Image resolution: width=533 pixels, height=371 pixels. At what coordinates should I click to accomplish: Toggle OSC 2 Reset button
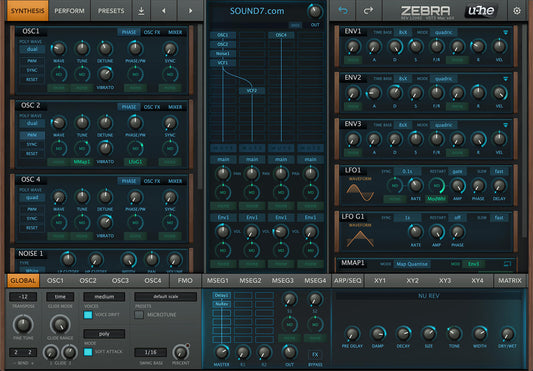[32, 153]
